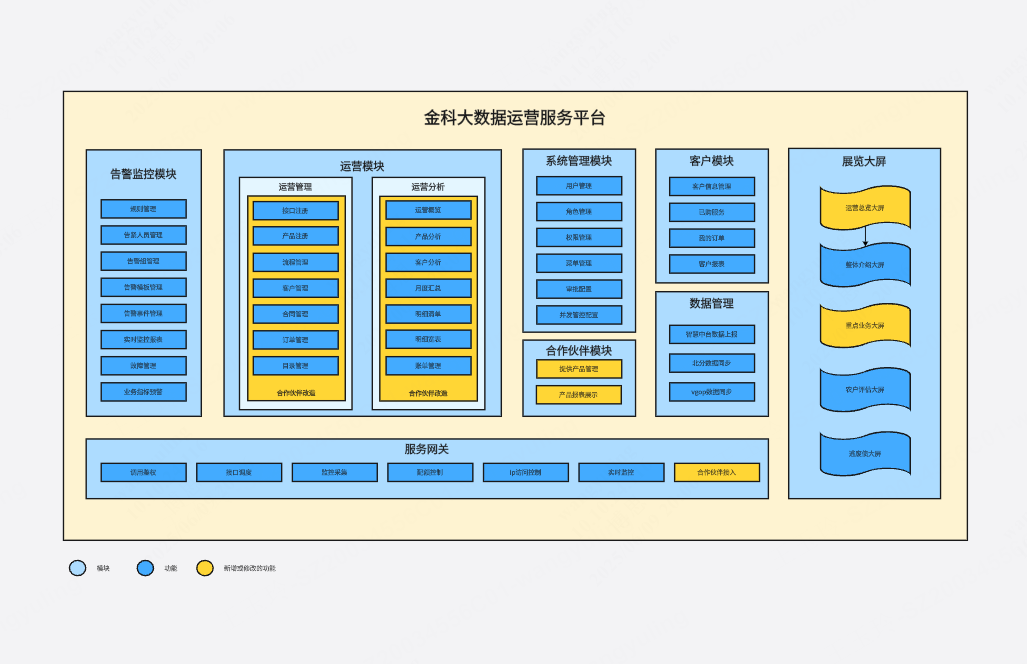Screen dimensions: 1027x664
Task: Click 合作伙伴改造 label under 运营分析
Action: pyautogui.click(x=428, y=394)
